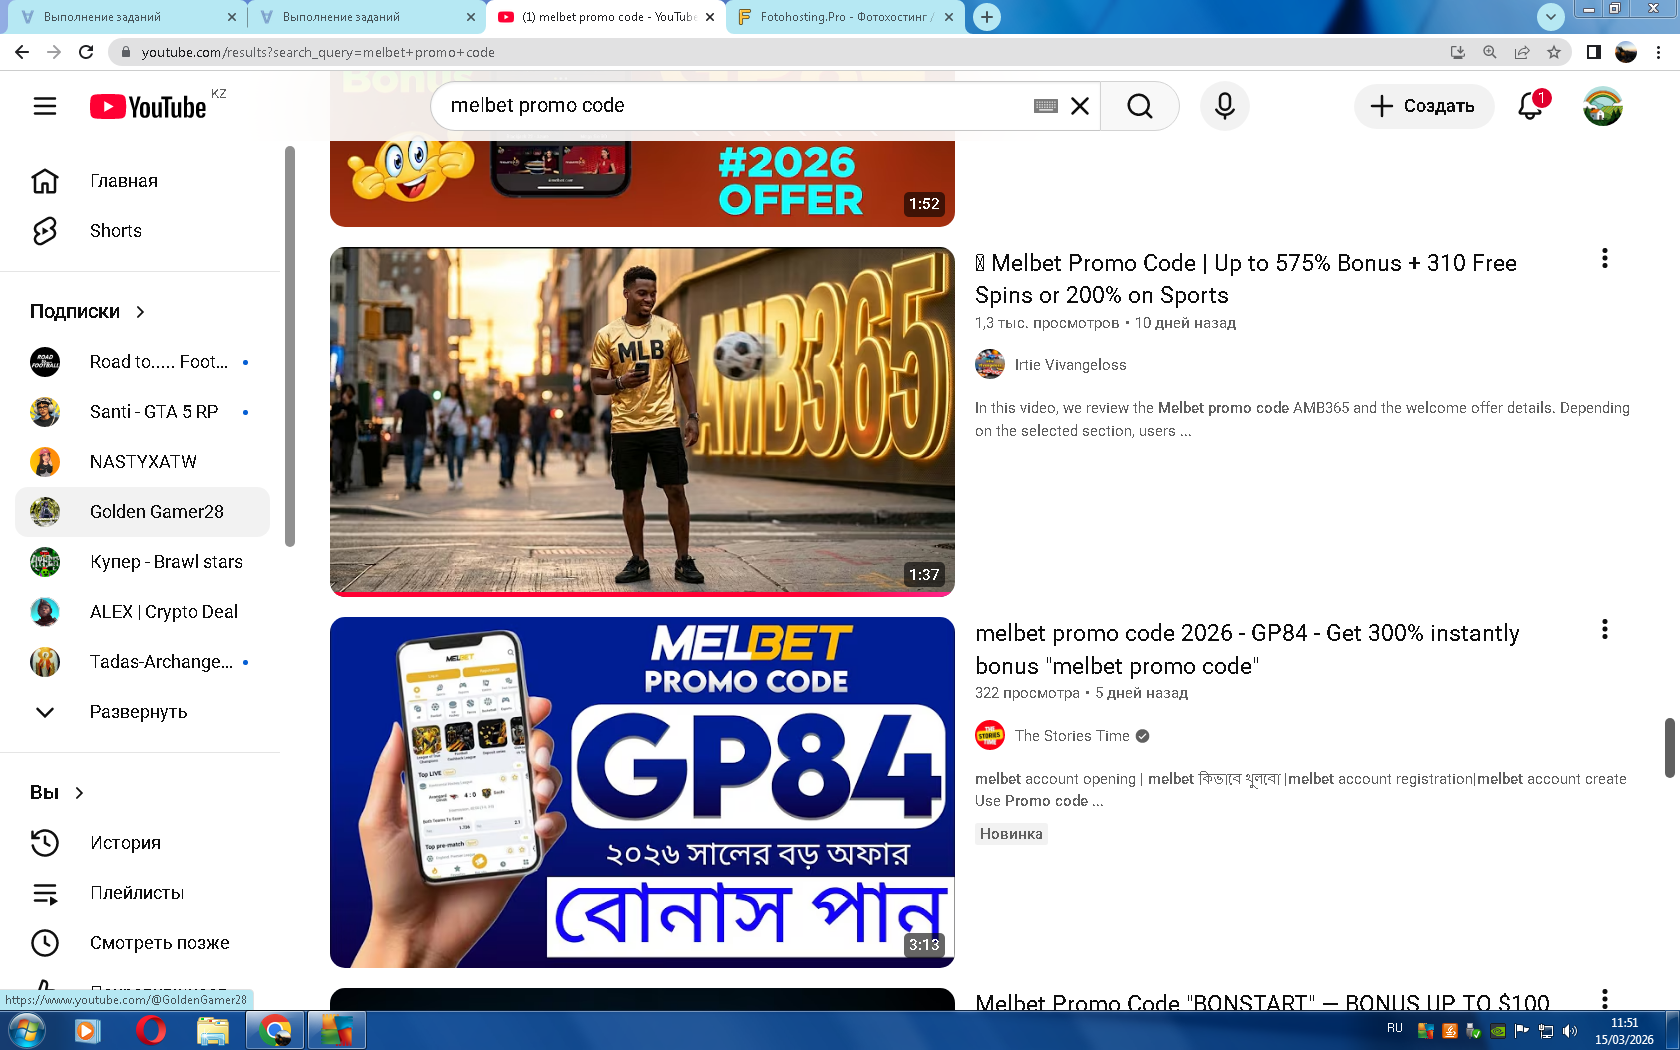Open Melbet Promo Code "BONSTART" title
1680x1050 pixels.
coord(1262,1000)
